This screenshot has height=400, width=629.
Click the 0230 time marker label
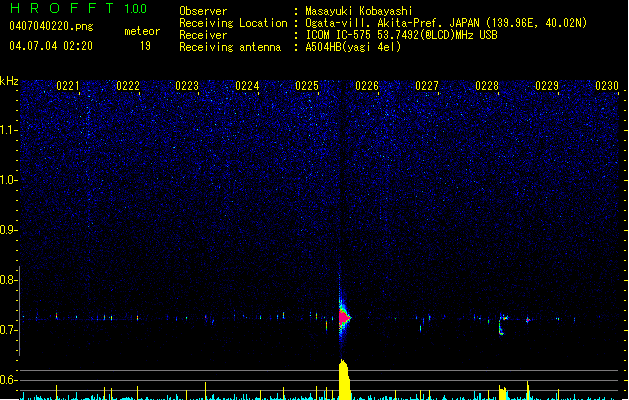coord(607,86)
